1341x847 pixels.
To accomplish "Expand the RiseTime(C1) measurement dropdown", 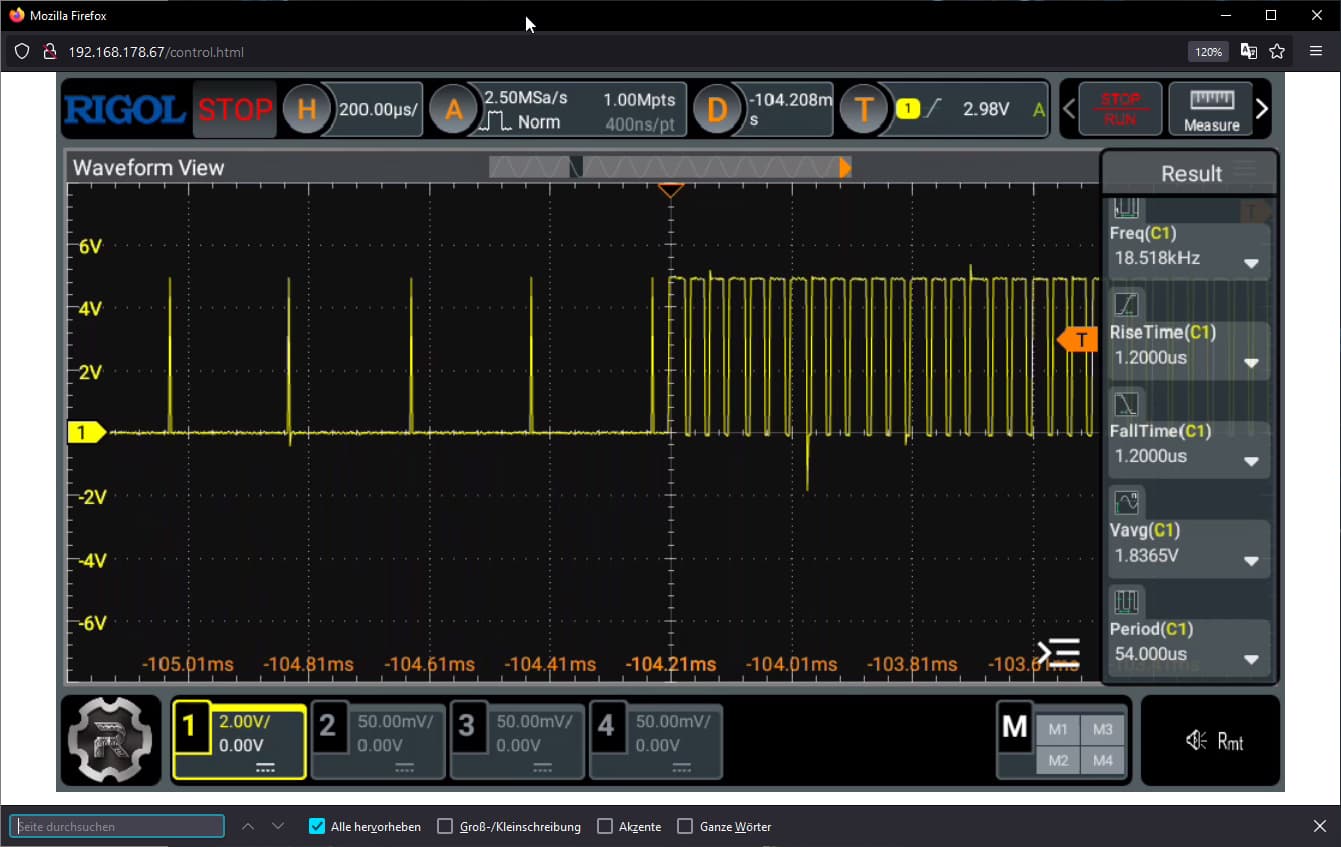I will click(1250, 363).
